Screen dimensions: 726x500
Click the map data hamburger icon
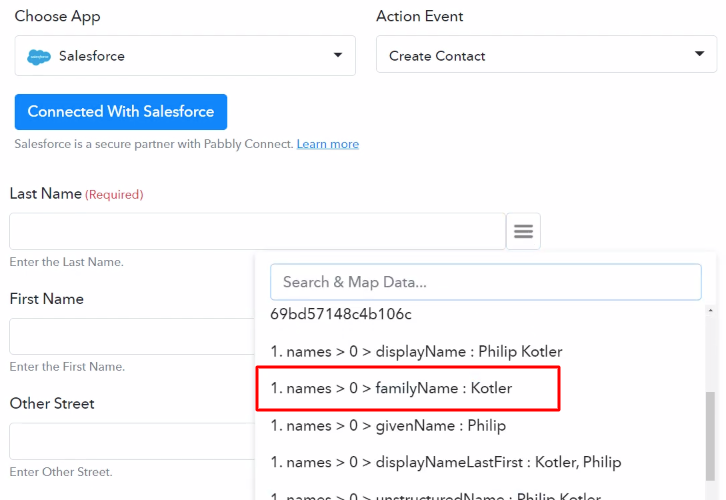(523, 231)
